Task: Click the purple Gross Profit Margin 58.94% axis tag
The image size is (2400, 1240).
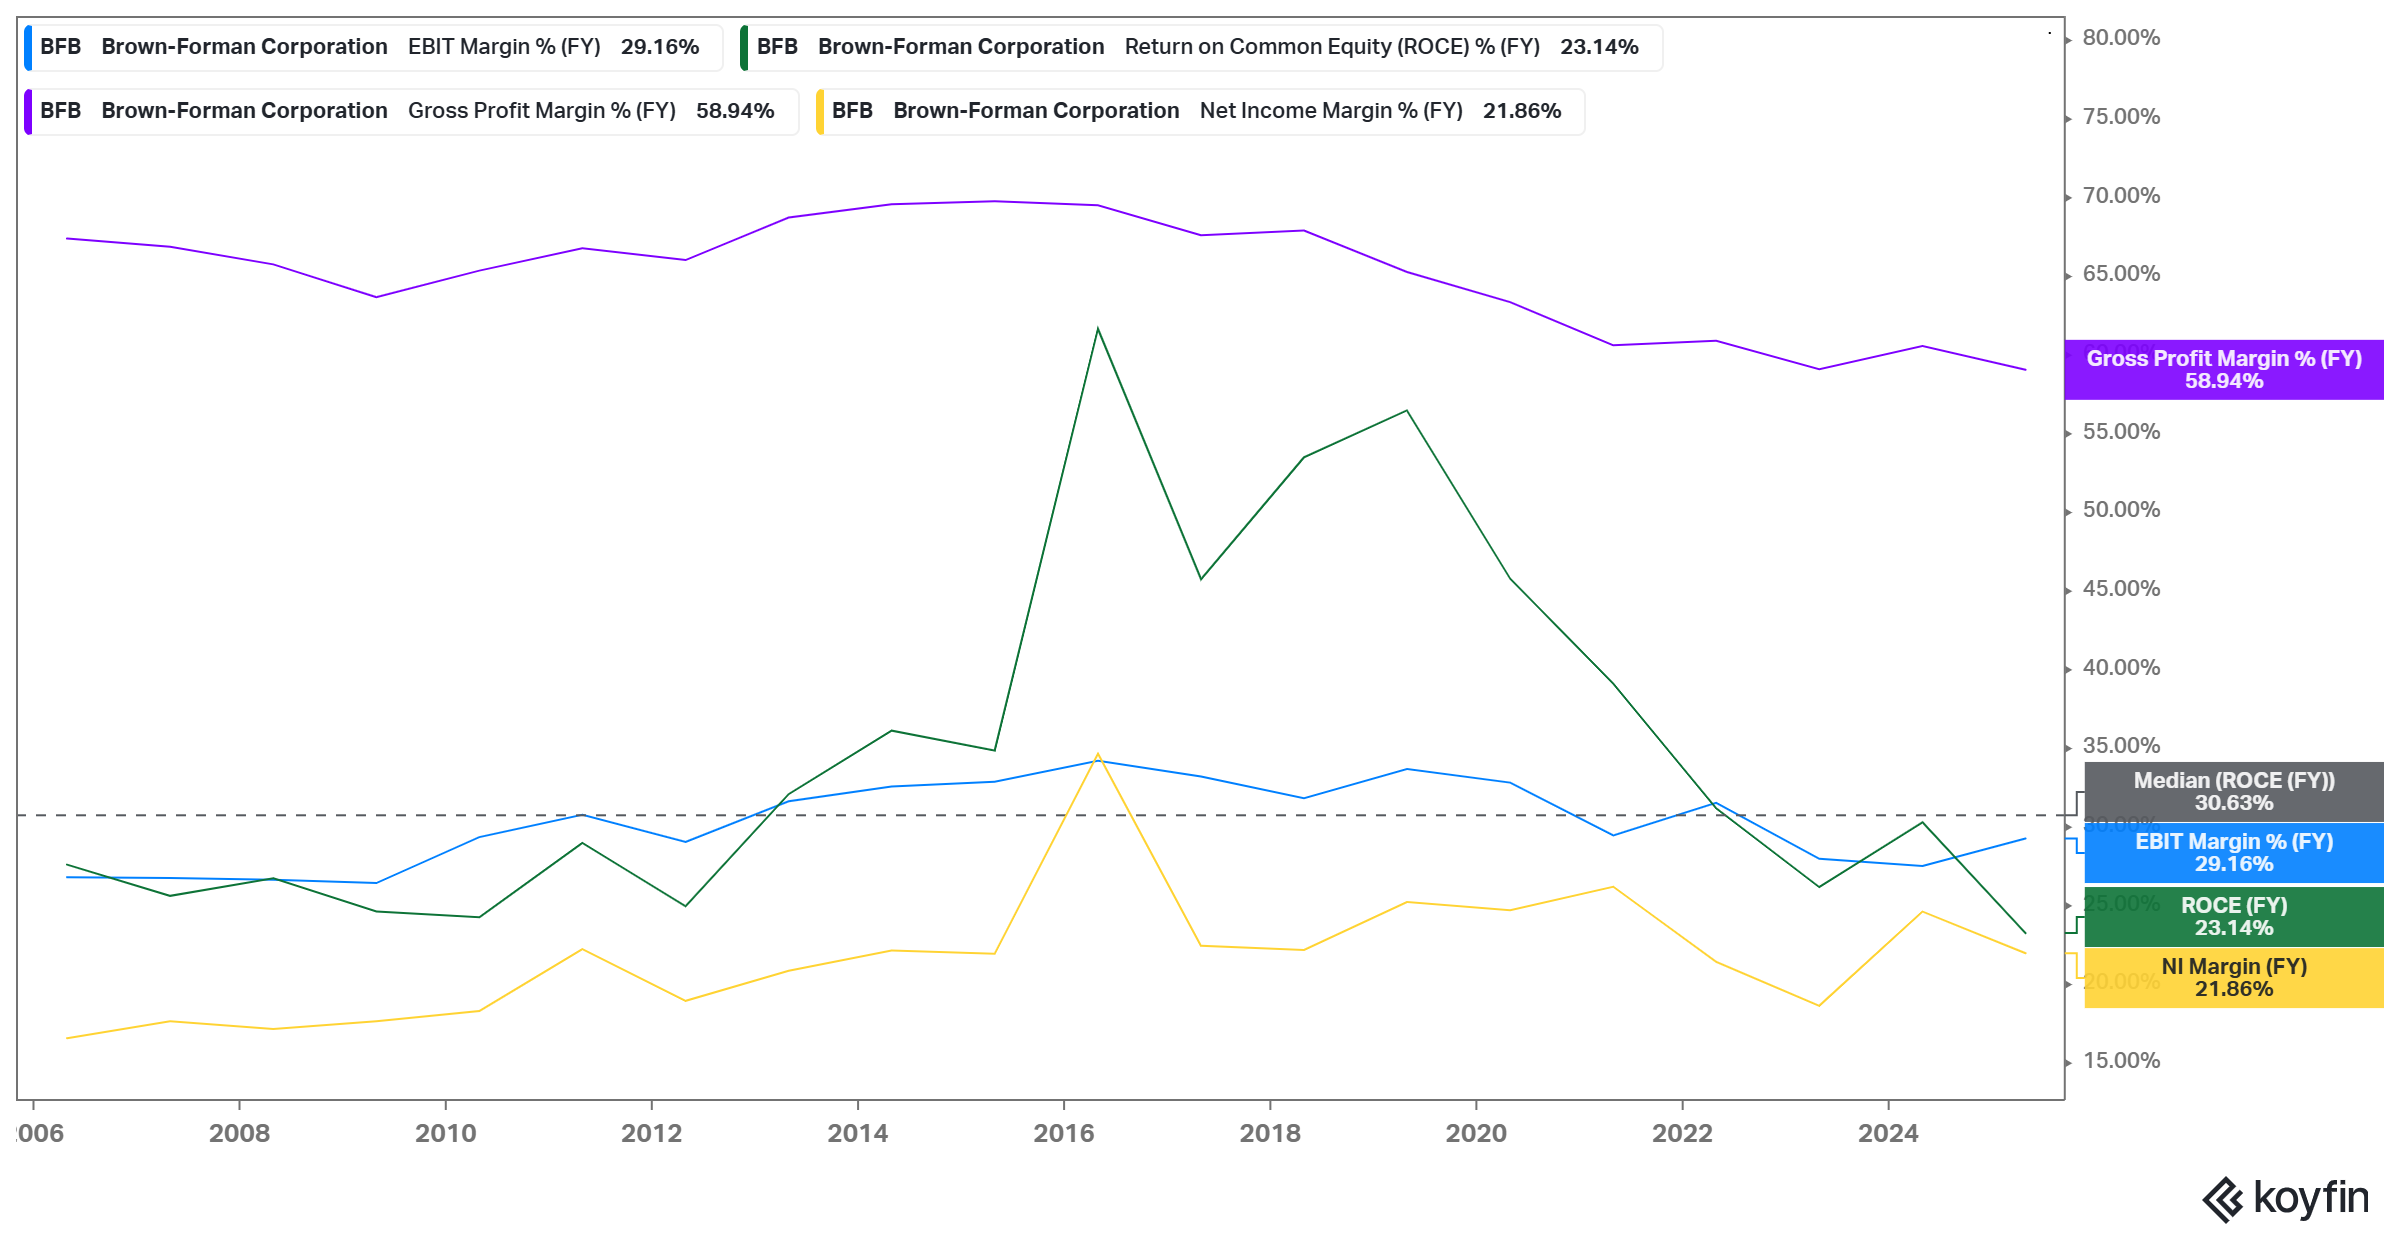Action: [x=2224, y=370]
